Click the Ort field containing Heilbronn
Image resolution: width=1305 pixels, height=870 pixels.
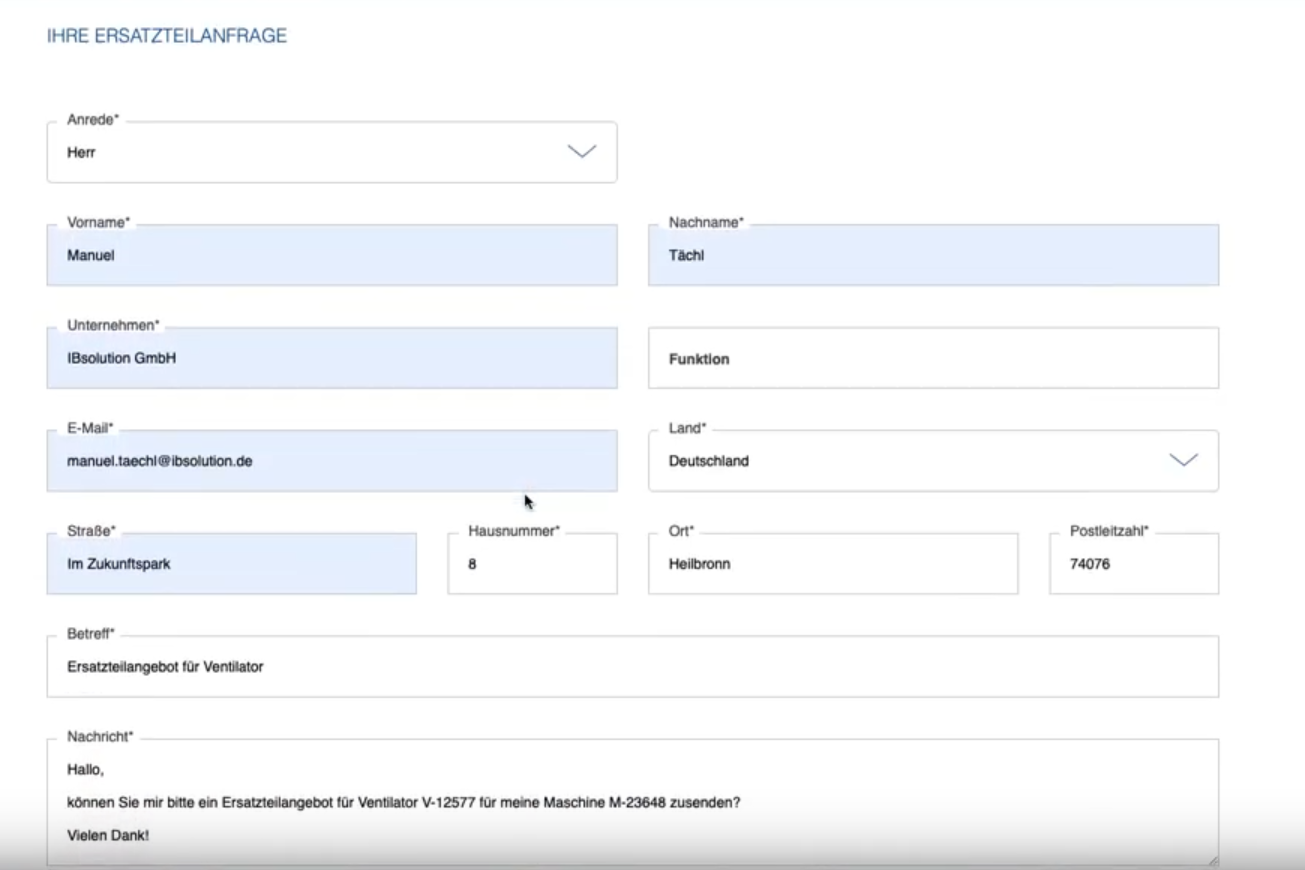832,564
